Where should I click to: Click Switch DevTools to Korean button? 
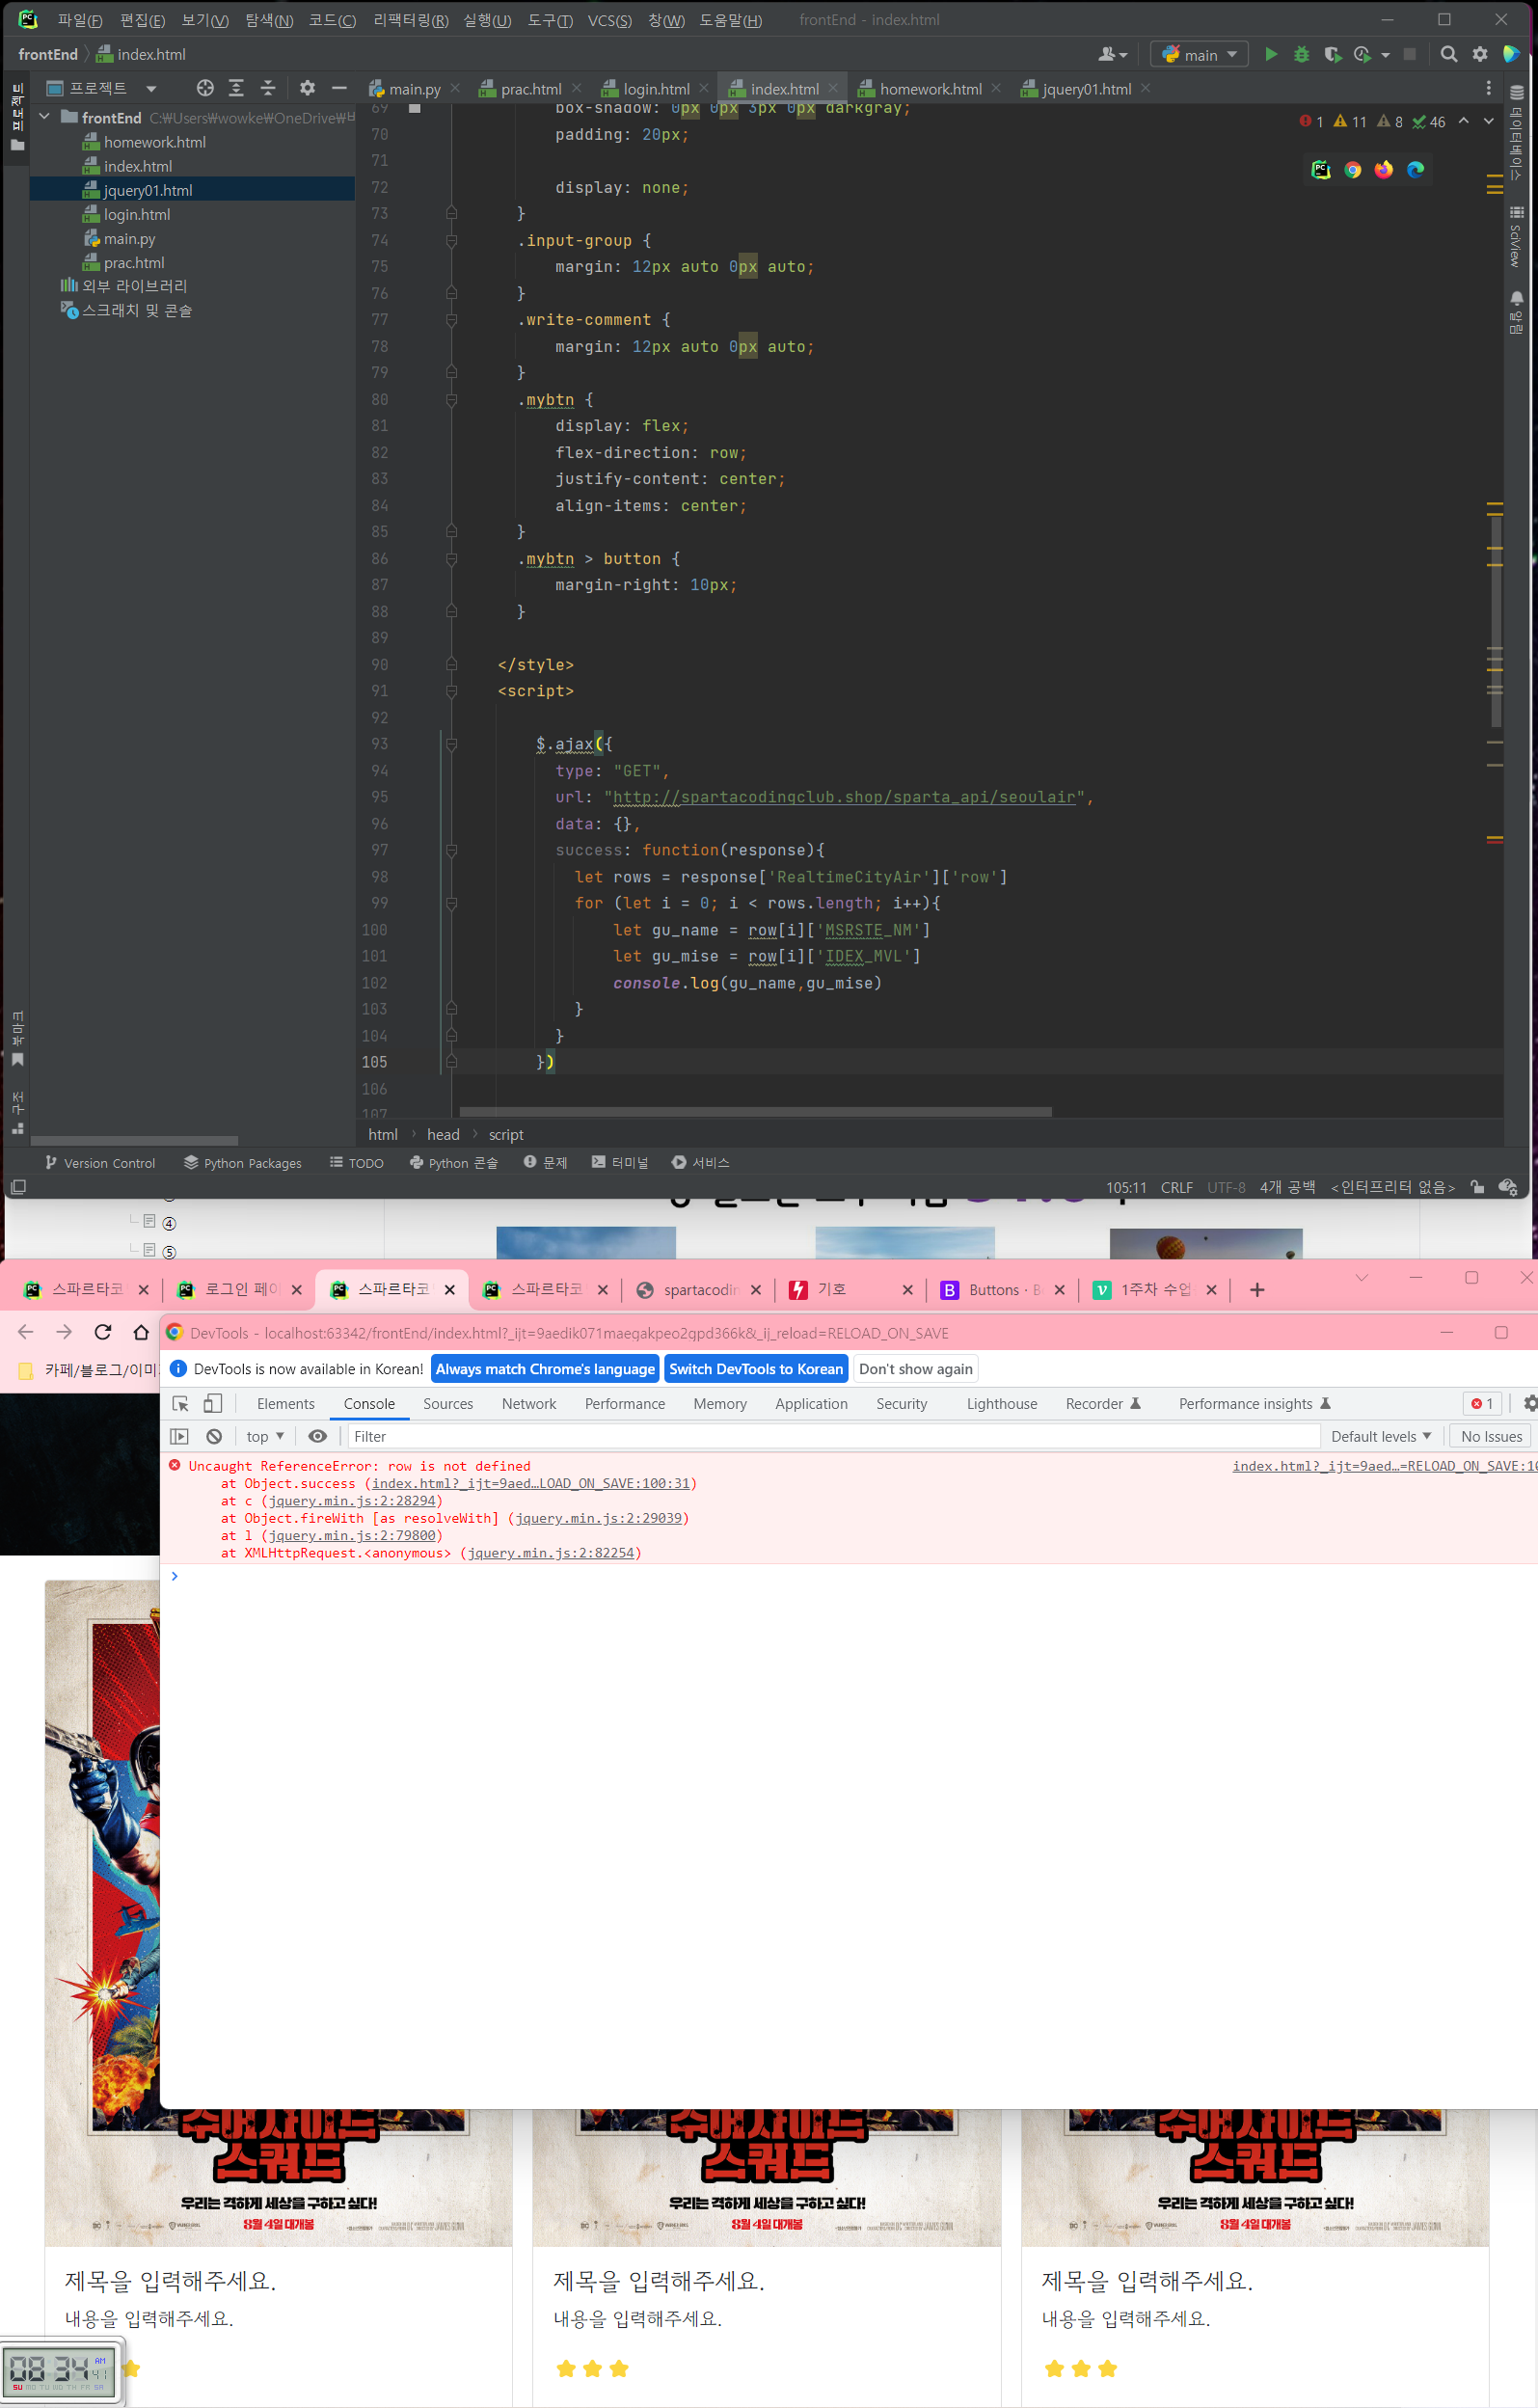tap(756, 1368)
